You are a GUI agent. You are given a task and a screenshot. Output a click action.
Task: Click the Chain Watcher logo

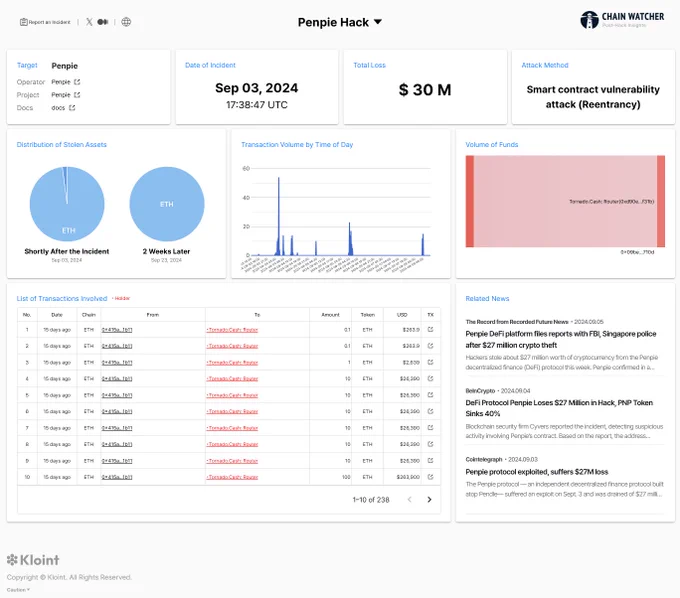click(622, 20)
